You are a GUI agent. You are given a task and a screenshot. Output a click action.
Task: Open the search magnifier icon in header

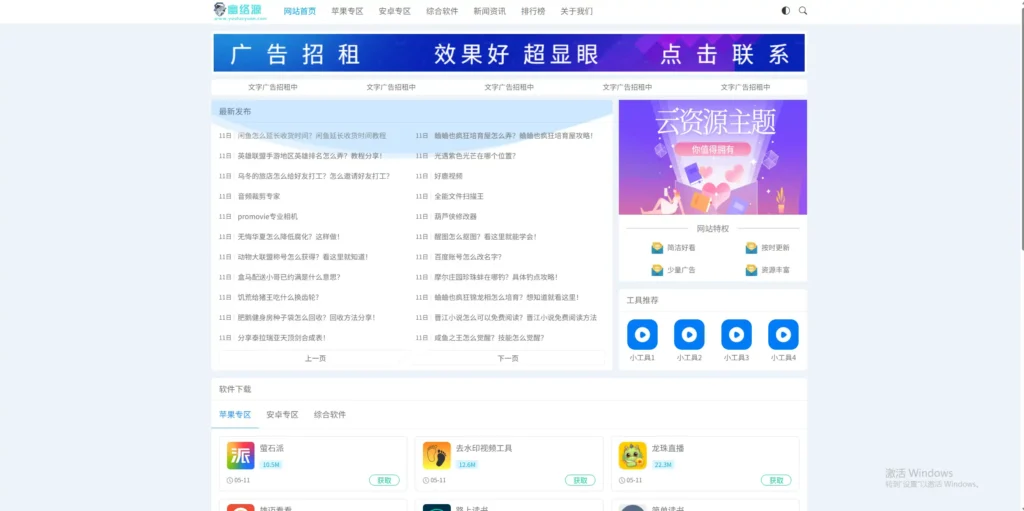pos(803,11)
